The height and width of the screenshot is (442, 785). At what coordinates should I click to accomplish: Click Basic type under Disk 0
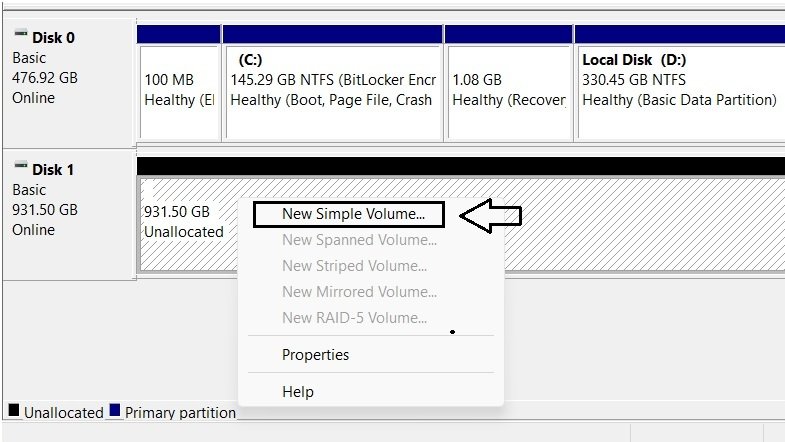click(x=29, y=58)
